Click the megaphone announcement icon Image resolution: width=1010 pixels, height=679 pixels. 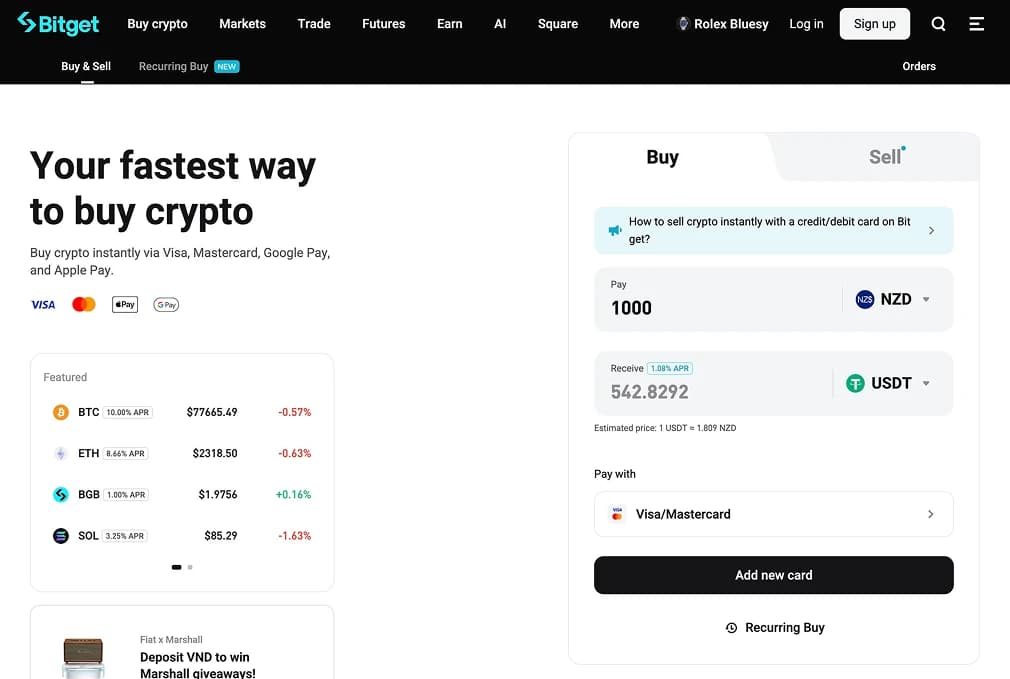(x=615, y=231)
